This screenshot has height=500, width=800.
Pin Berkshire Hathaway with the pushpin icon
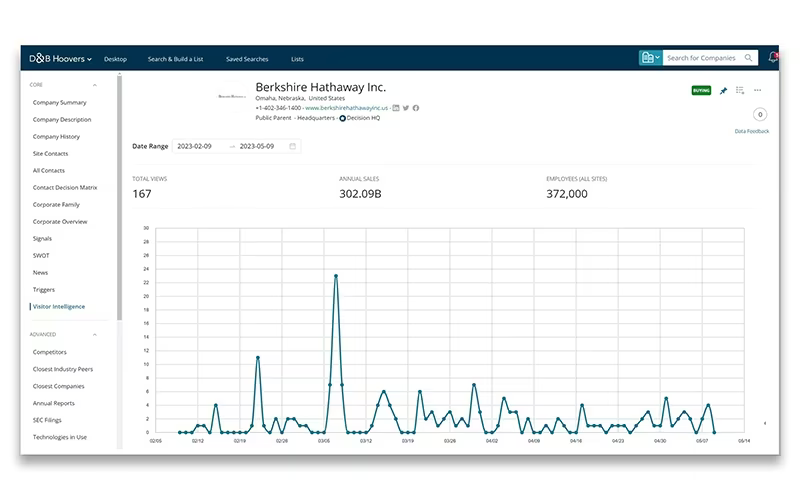click(x=723, y=91)
